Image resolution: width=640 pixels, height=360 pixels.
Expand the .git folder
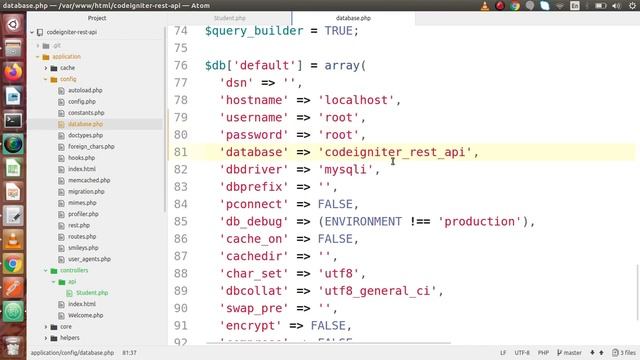38,46
